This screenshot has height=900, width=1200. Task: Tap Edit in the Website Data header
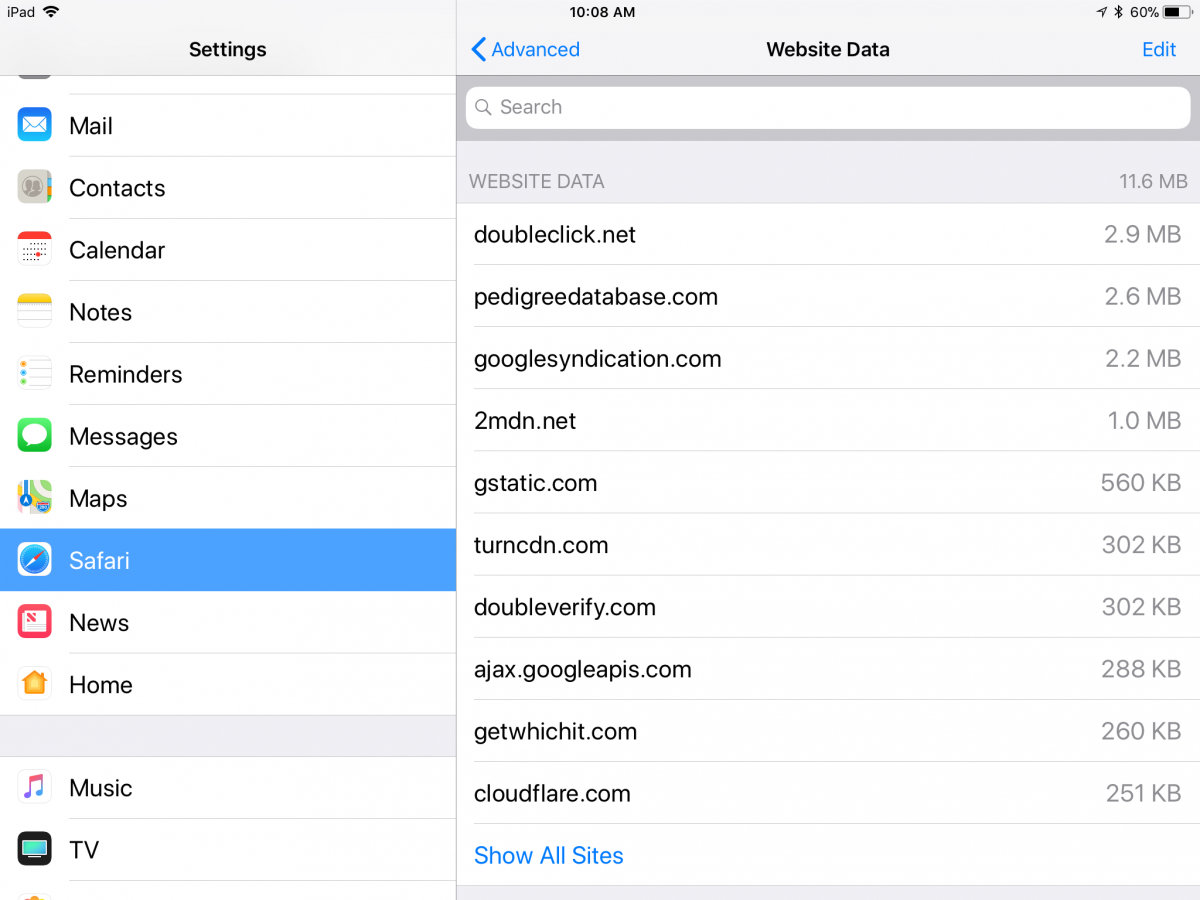[x=1159, y=49]
